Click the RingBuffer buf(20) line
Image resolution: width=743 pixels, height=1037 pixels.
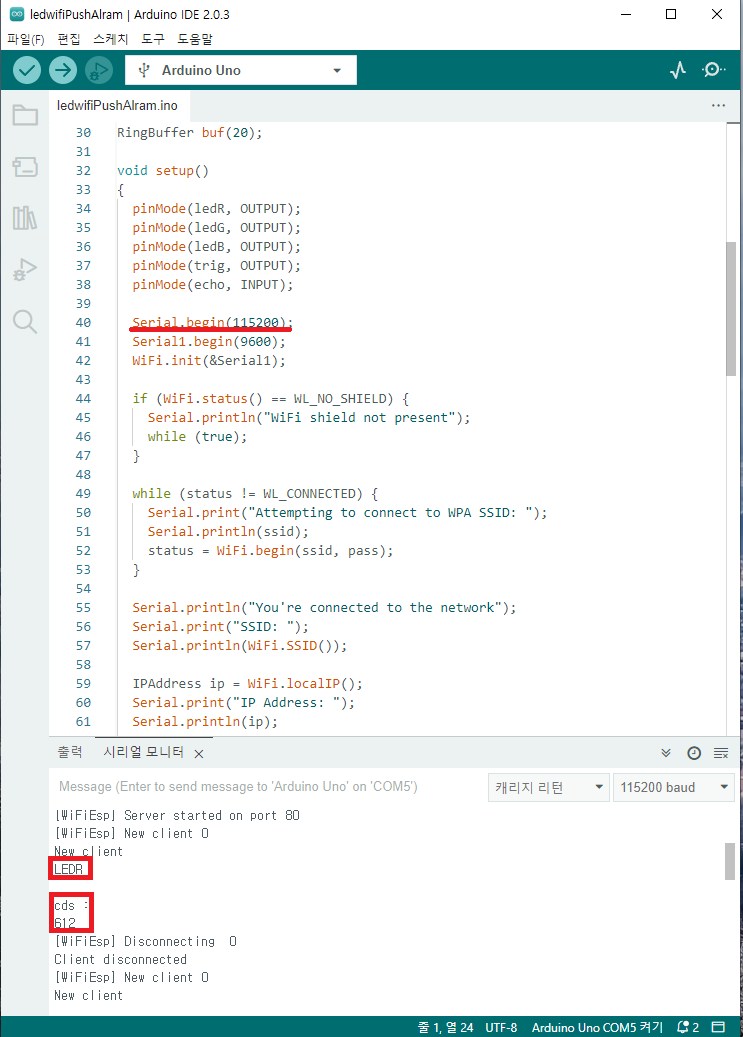pos(189,133)
